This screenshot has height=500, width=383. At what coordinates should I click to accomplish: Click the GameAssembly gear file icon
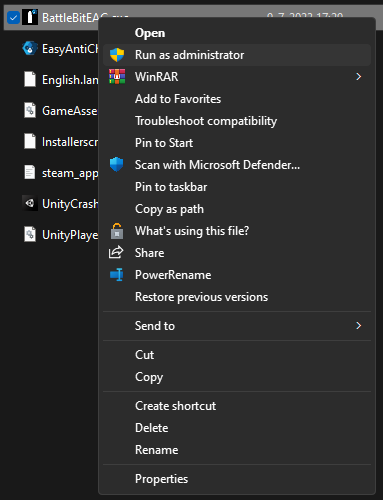(x=30, y=110)
